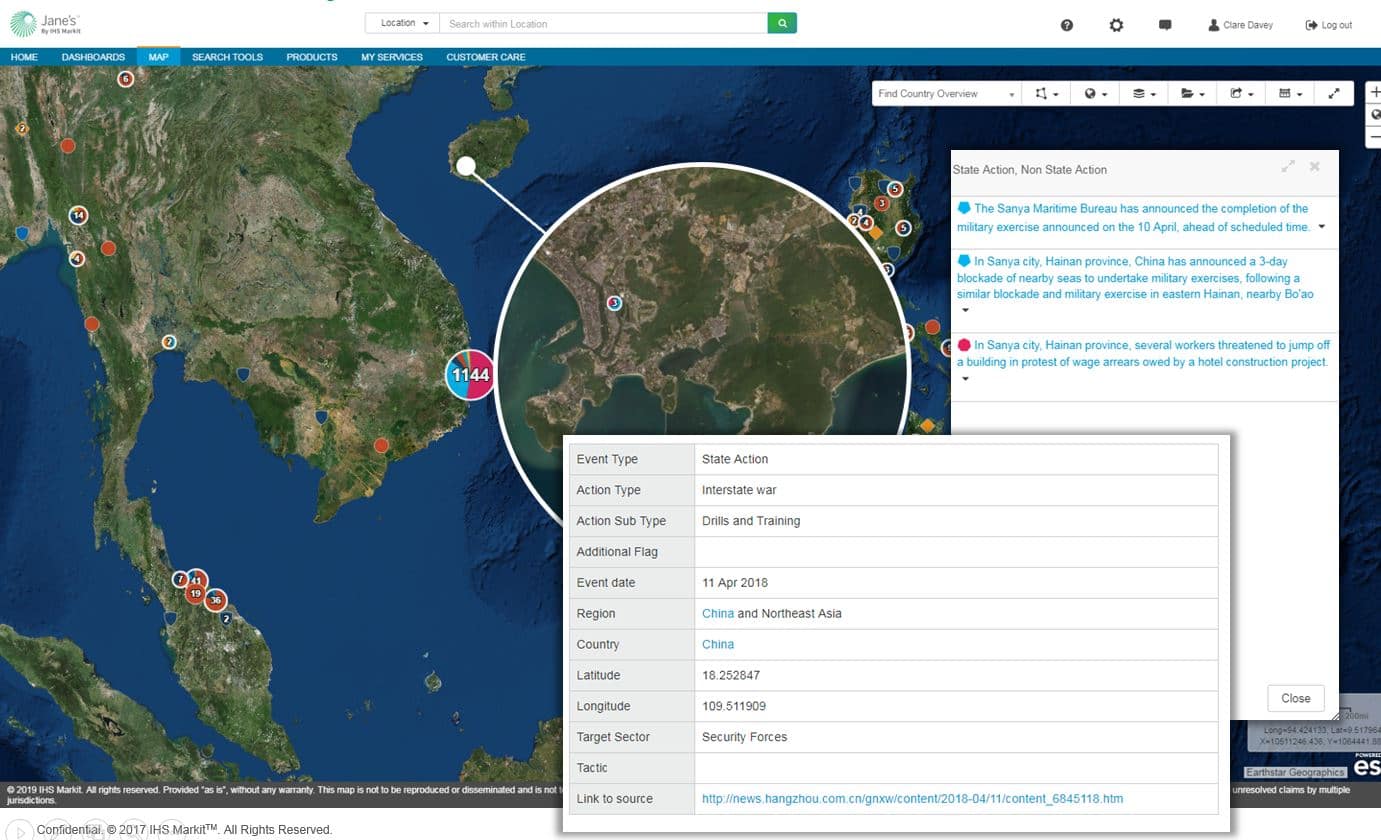
Task: Click into the Search within Location field
Action: coord(605,23)
